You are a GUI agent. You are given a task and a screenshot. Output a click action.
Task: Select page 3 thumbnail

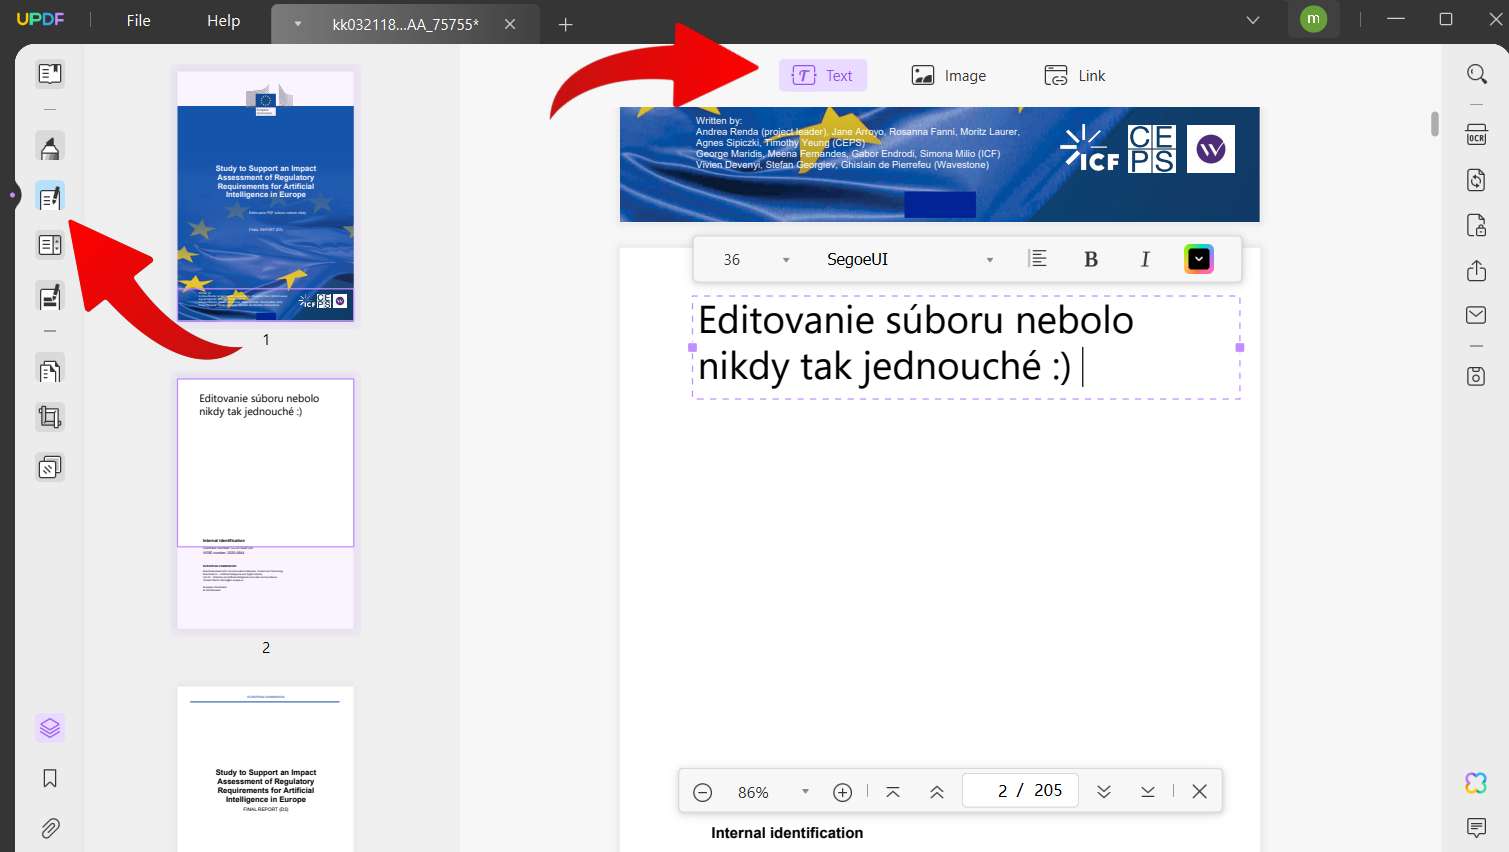click(266, 769)
